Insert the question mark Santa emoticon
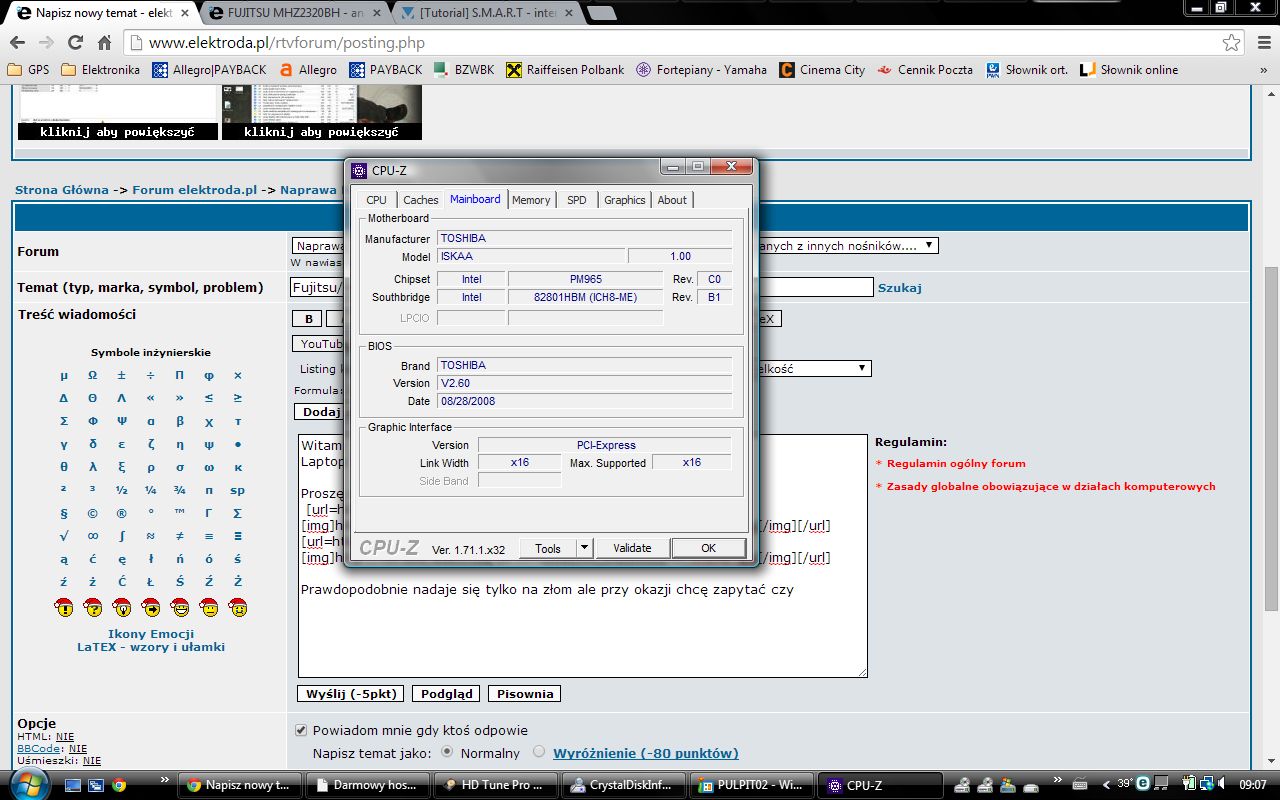Image resolution: width=1280 pixels, height=800 pixels. click(x=93, y=606)
